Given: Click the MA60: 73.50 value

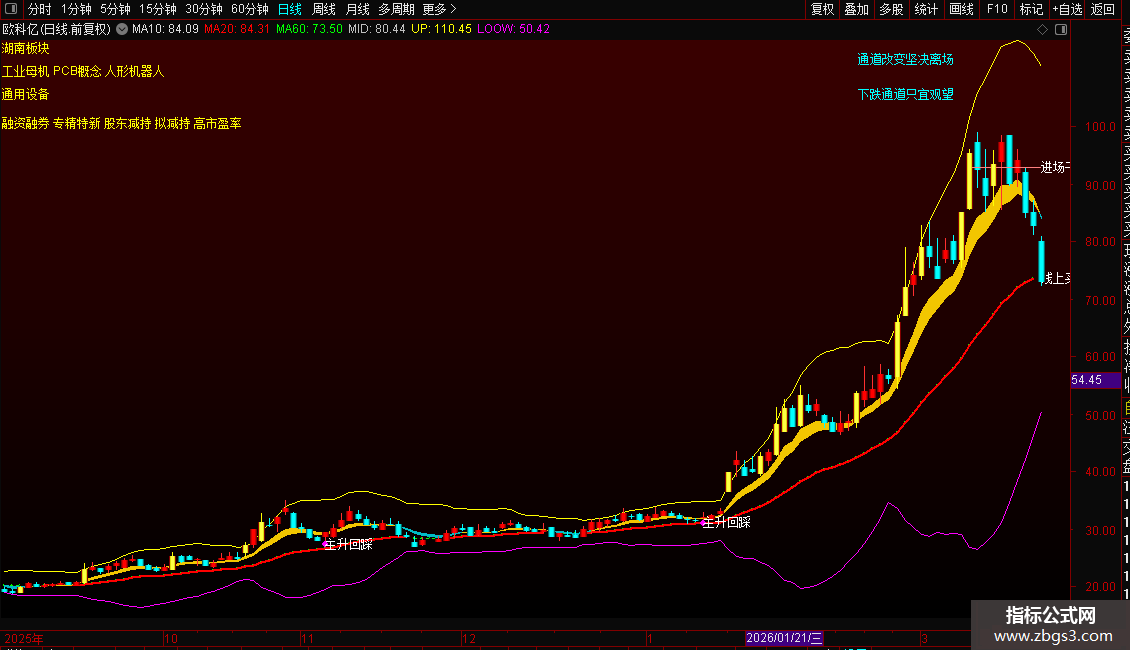Looking at the screenshot, I should pos(309,29).
